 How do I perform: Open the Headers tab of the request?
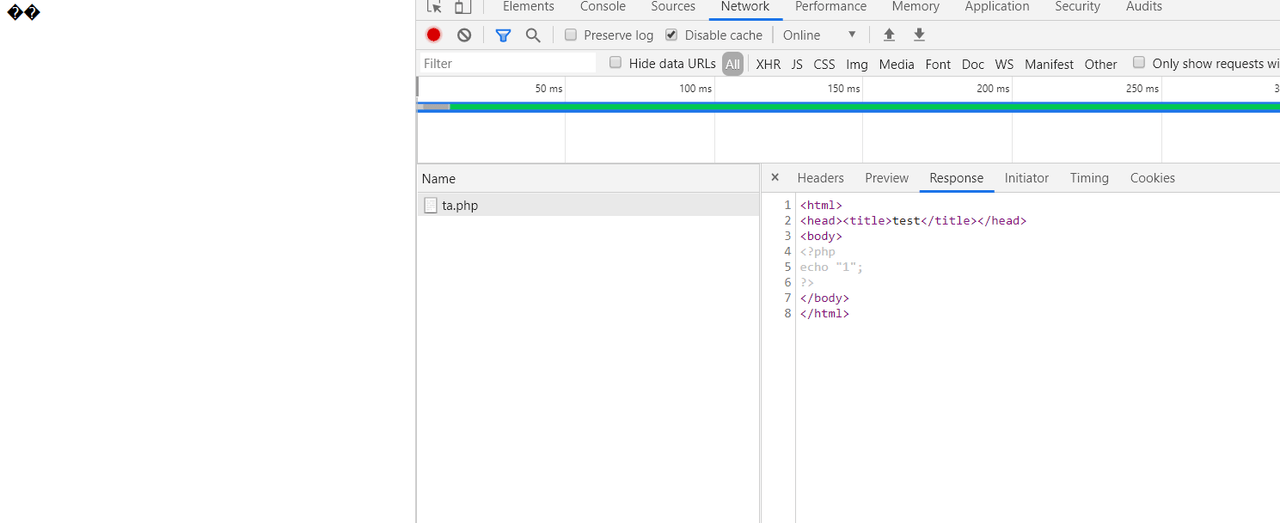coord(820,178)
